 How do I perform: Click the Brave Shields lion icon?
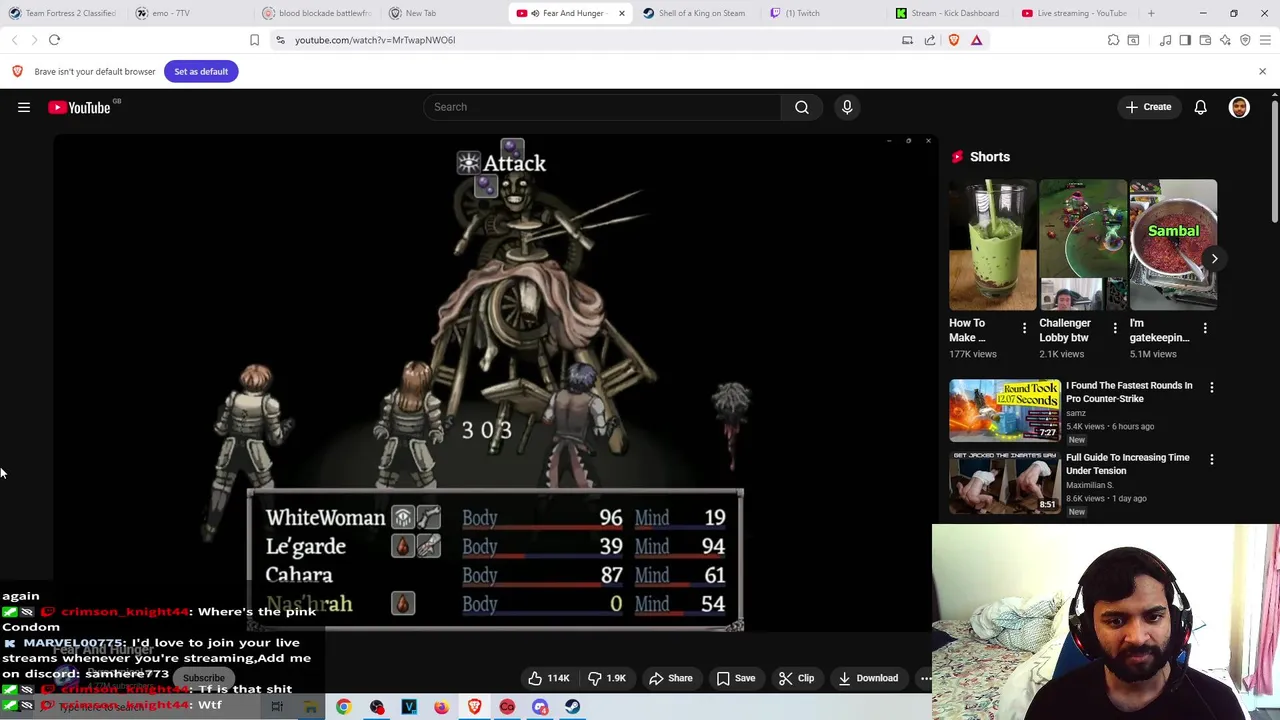point(953,40)
